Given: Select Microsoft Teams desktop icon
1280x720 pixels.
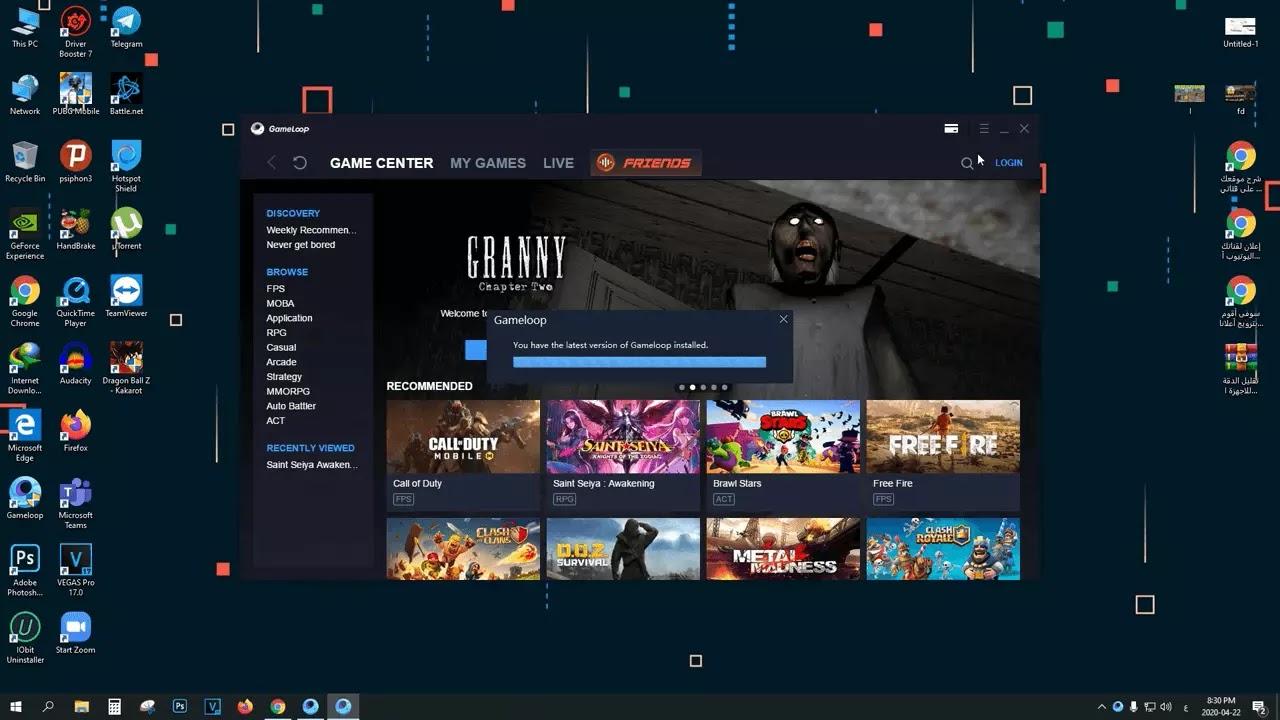Looking at the screenshot, I should pyautogui.click(x=76, y=504).
